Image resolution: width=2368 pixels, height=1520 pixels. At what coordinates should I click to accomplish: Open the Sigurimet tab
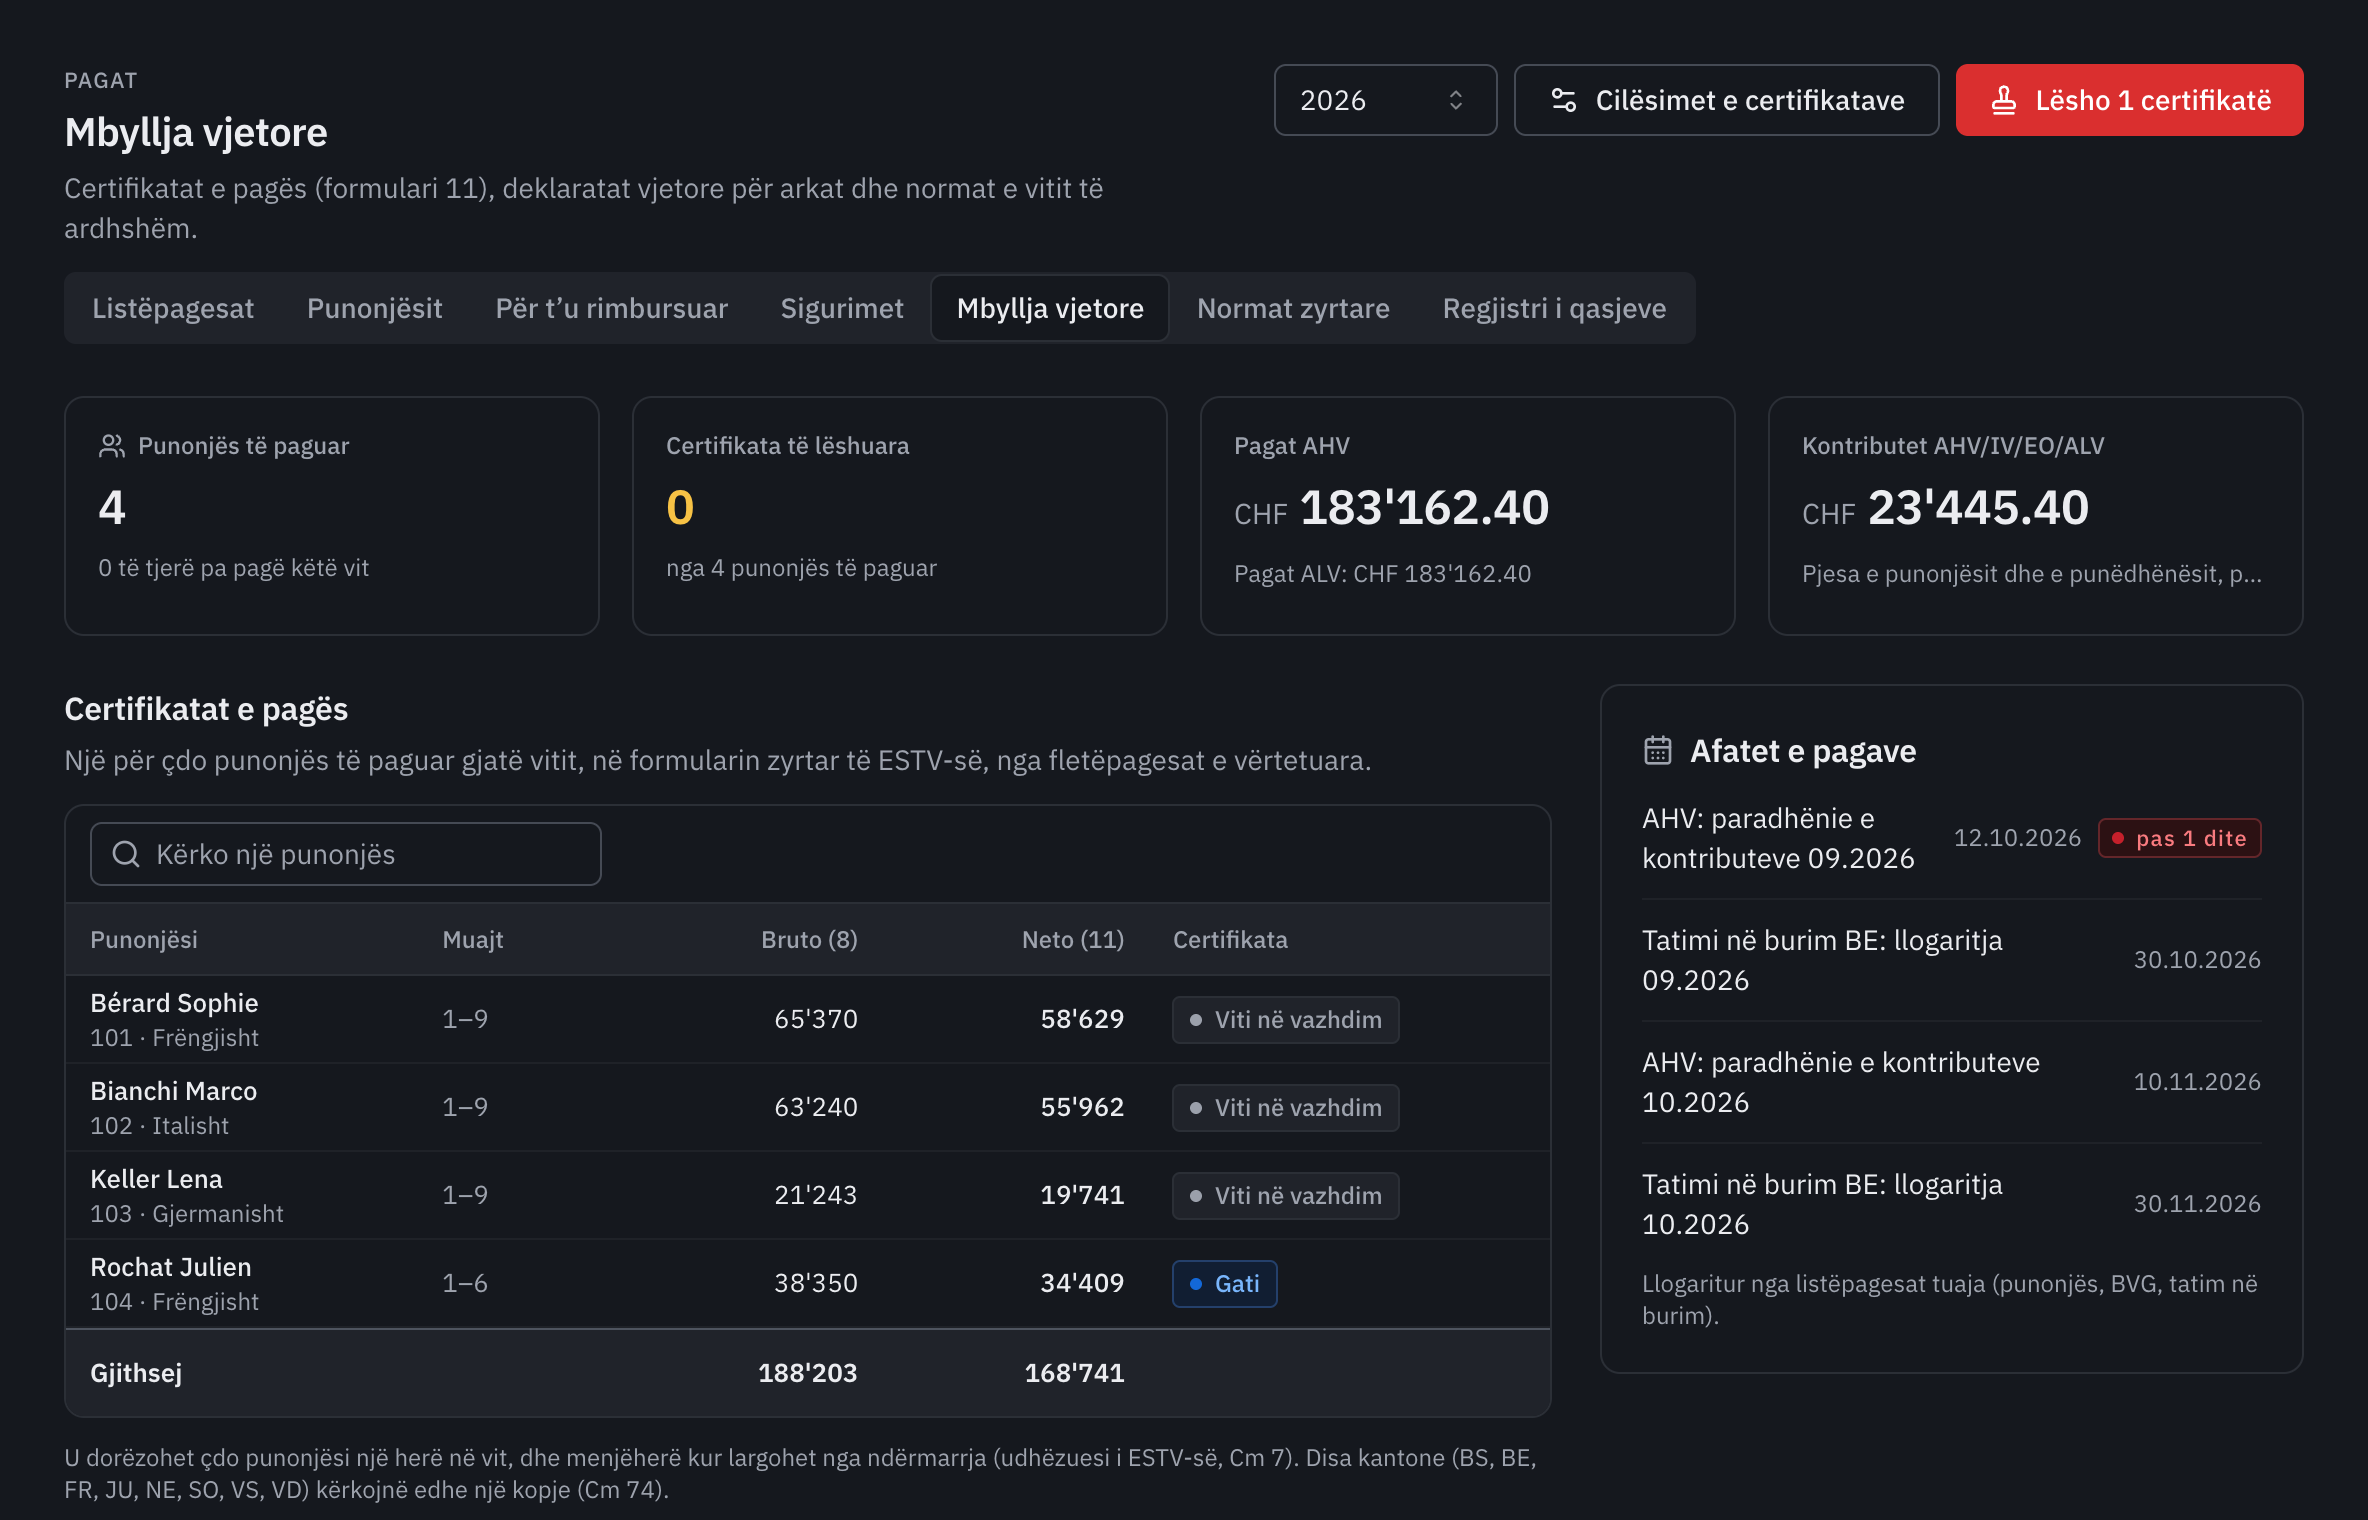[841, 308]
